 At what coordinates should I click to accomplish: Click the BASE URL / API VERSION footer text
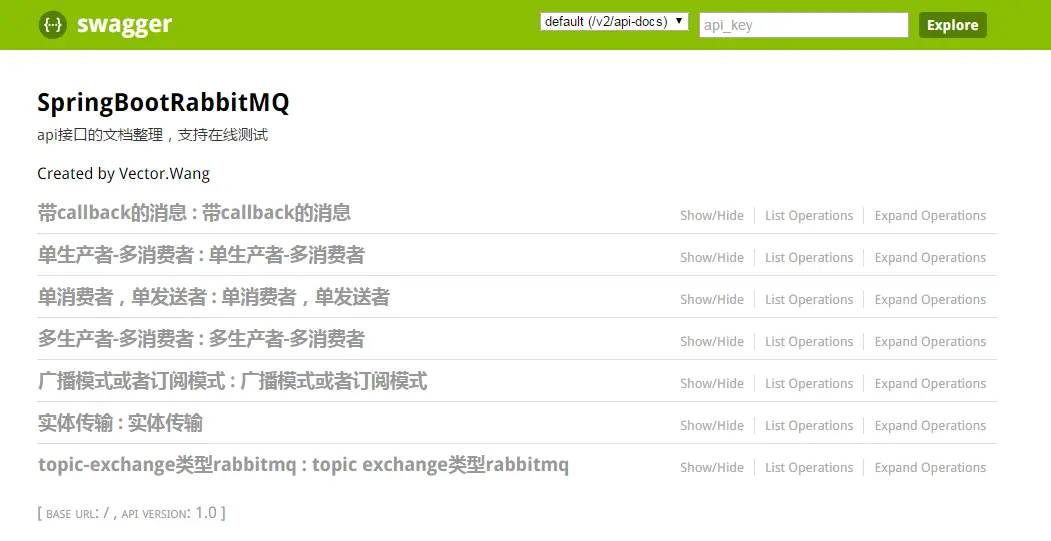131,513
